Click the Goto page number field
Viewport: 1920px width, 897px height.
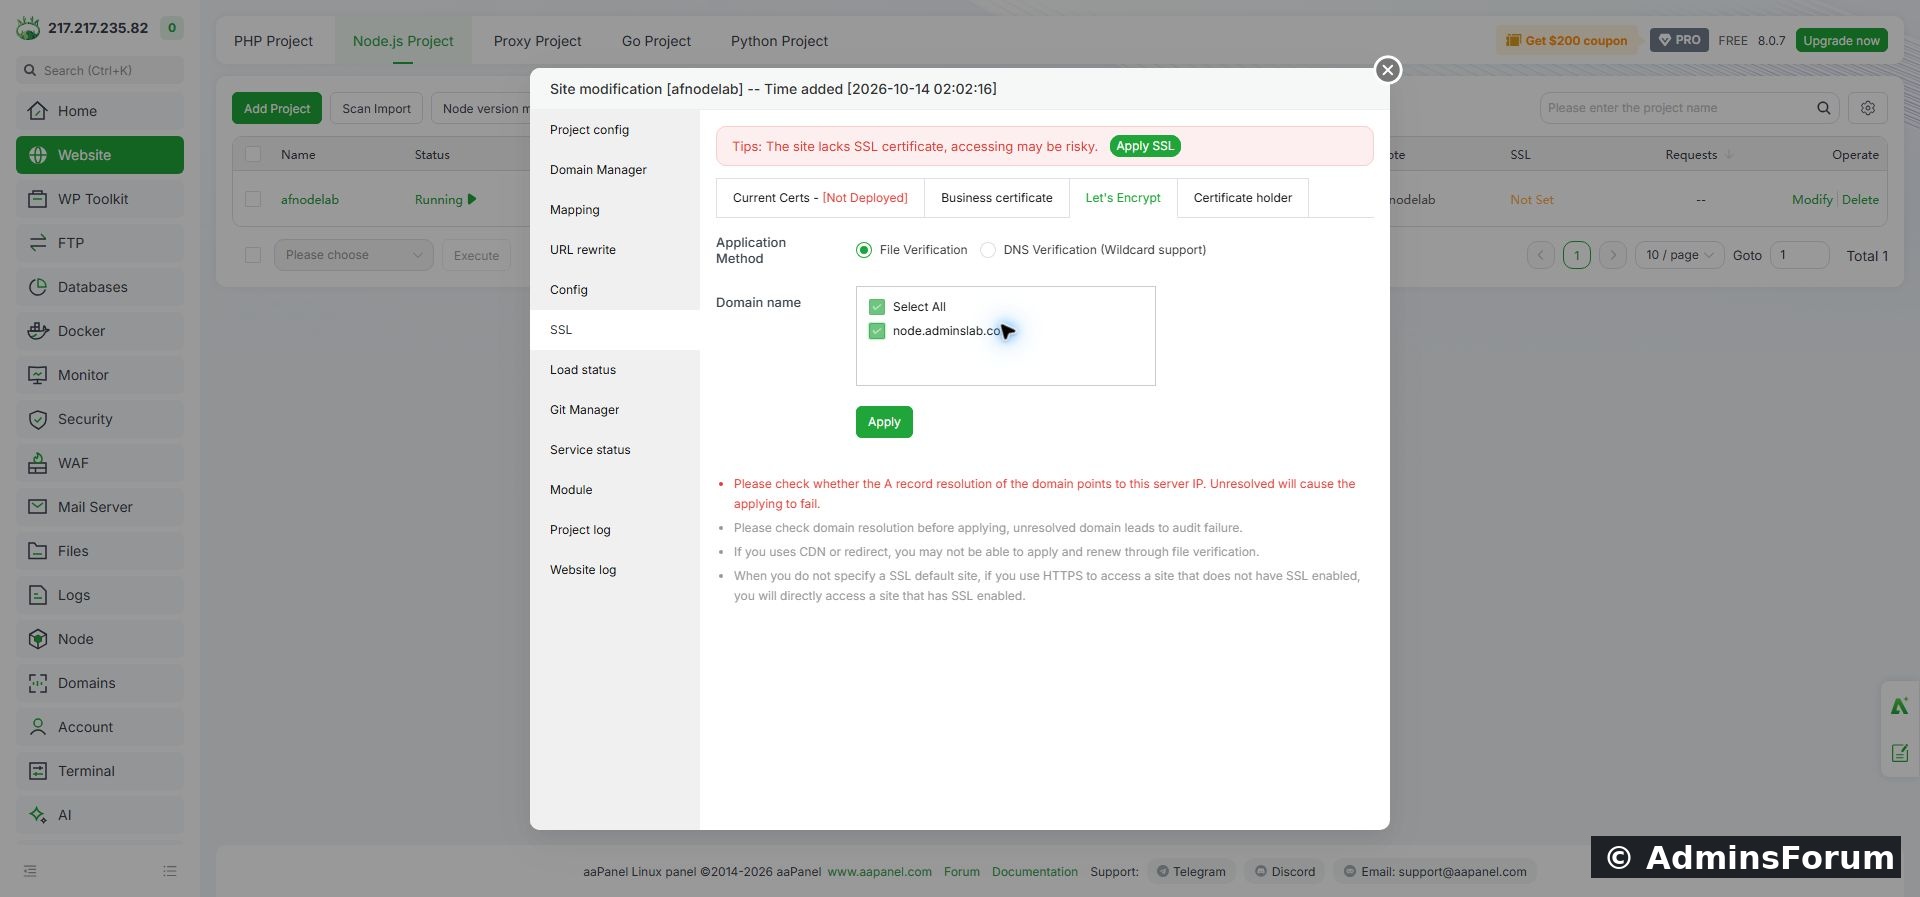click(1799, 255)
